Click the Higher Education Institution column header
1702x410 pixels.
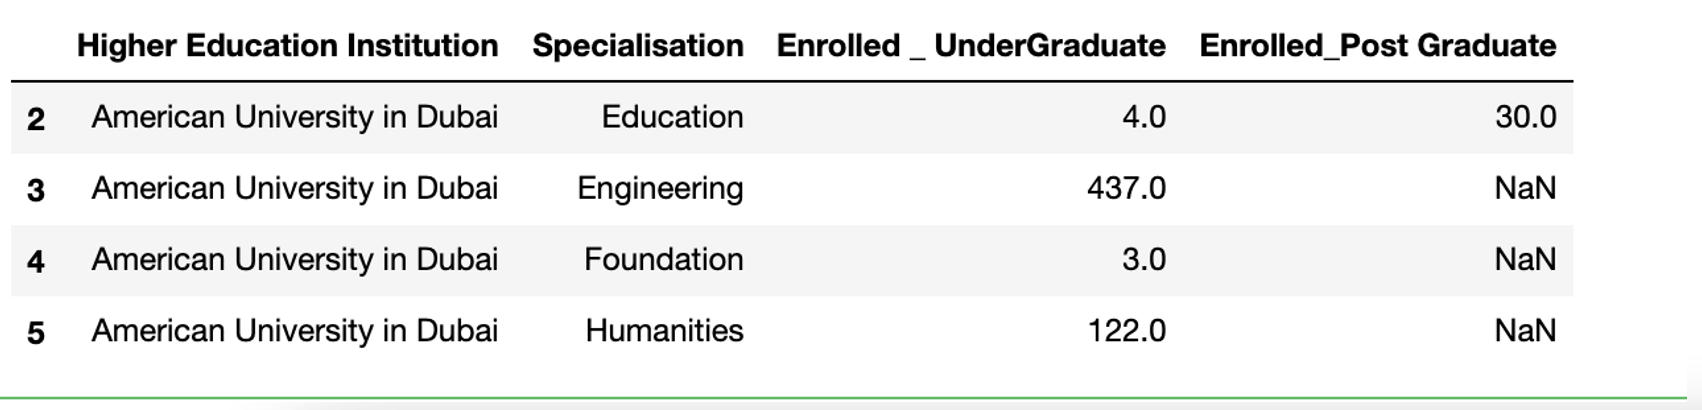click(287, 46)
